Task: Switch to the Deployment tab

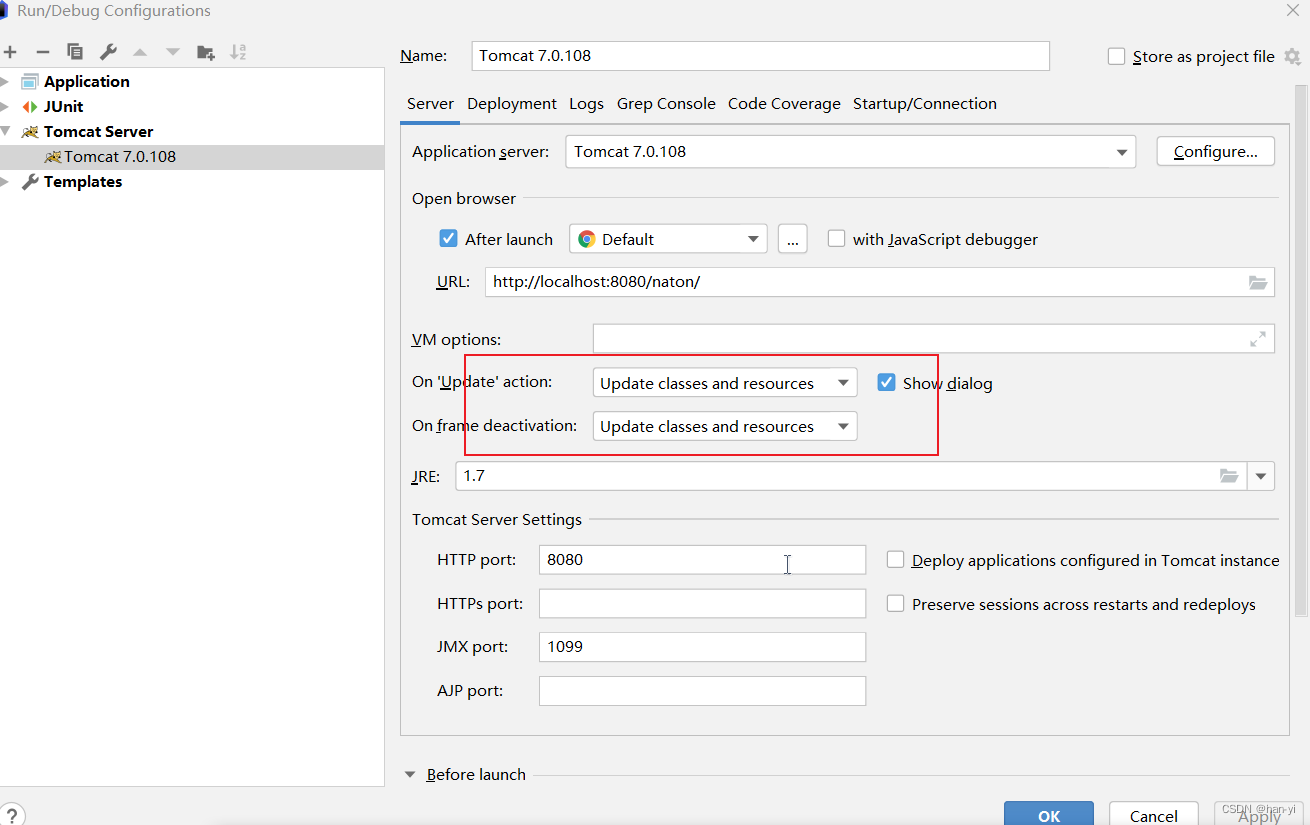Action: (x=512, y=104)
